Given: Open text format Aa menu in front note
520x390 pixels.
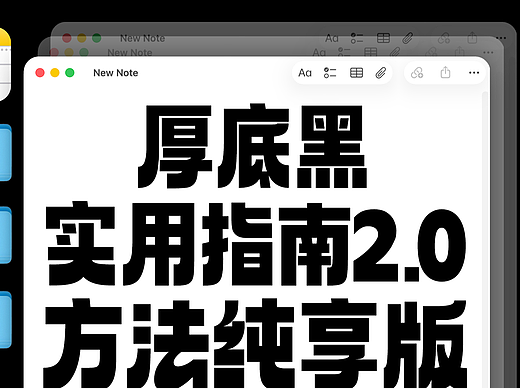Looking at the screenshot, I should (x=305, y=73).
